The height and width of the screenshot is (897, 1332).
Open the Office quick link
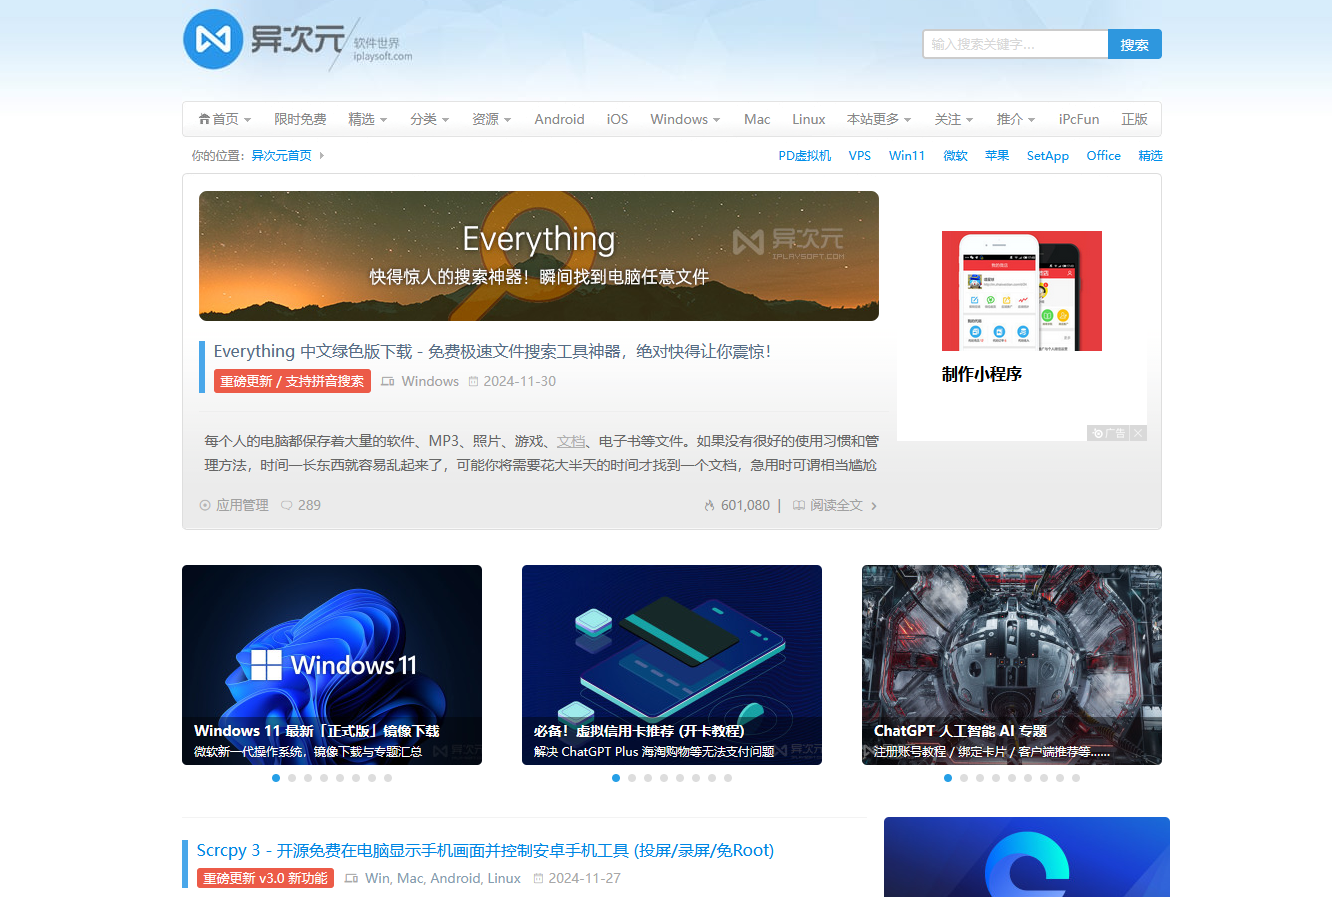pyautogui.click(x=1104, y=156)
